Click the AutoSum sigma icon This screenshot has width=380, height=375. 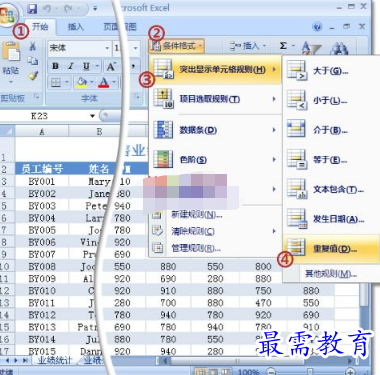coord(283,46)
